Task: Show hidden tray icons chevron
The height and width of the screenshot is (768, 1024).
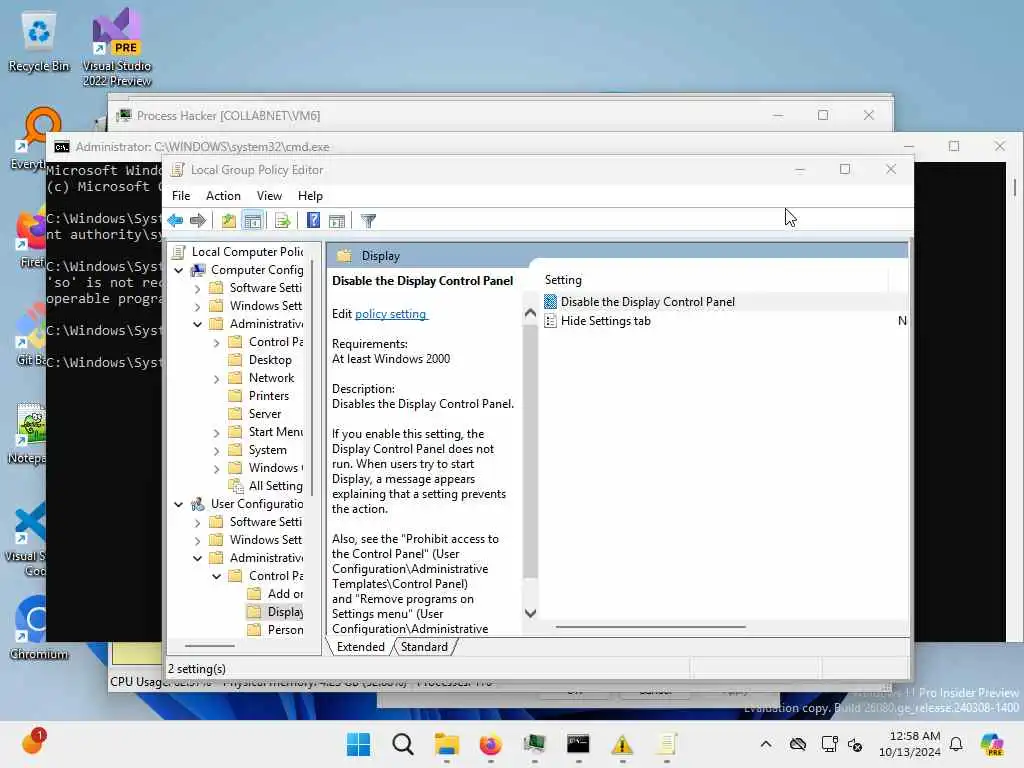Action: tap(766, 744)
